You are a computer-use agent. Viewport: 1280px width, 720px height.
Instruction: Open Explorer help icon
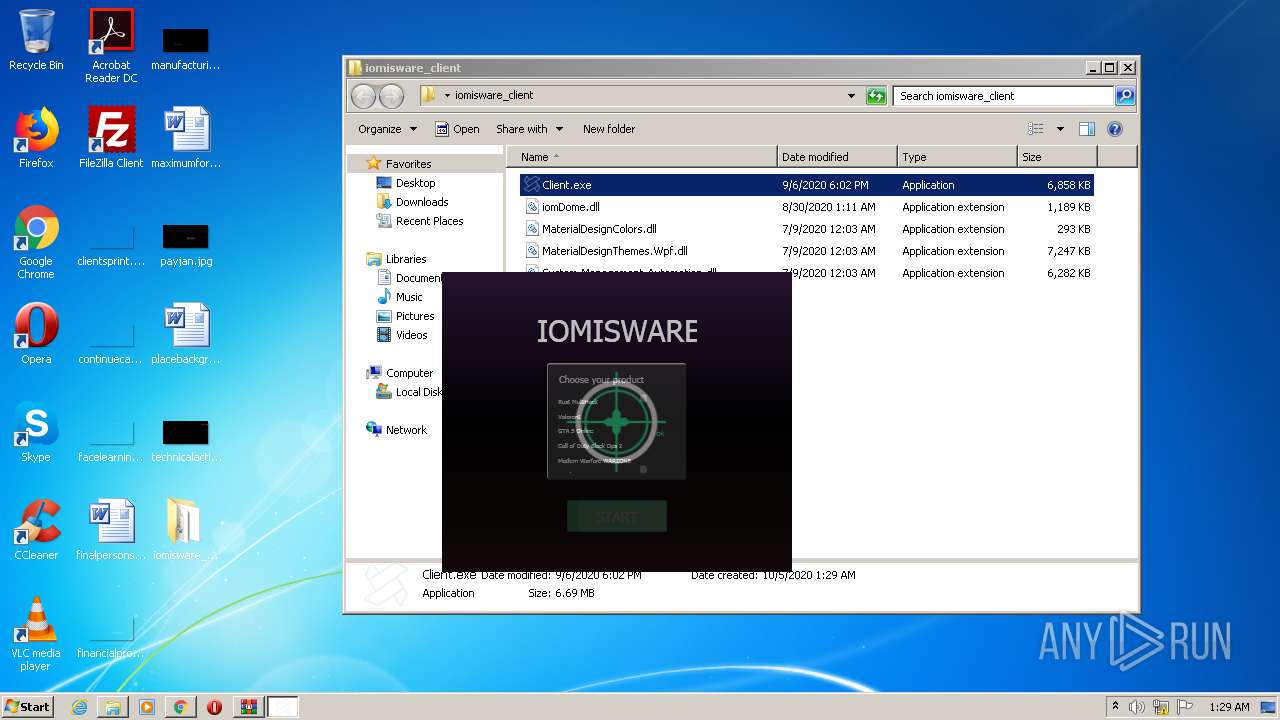coord(1115,129)
